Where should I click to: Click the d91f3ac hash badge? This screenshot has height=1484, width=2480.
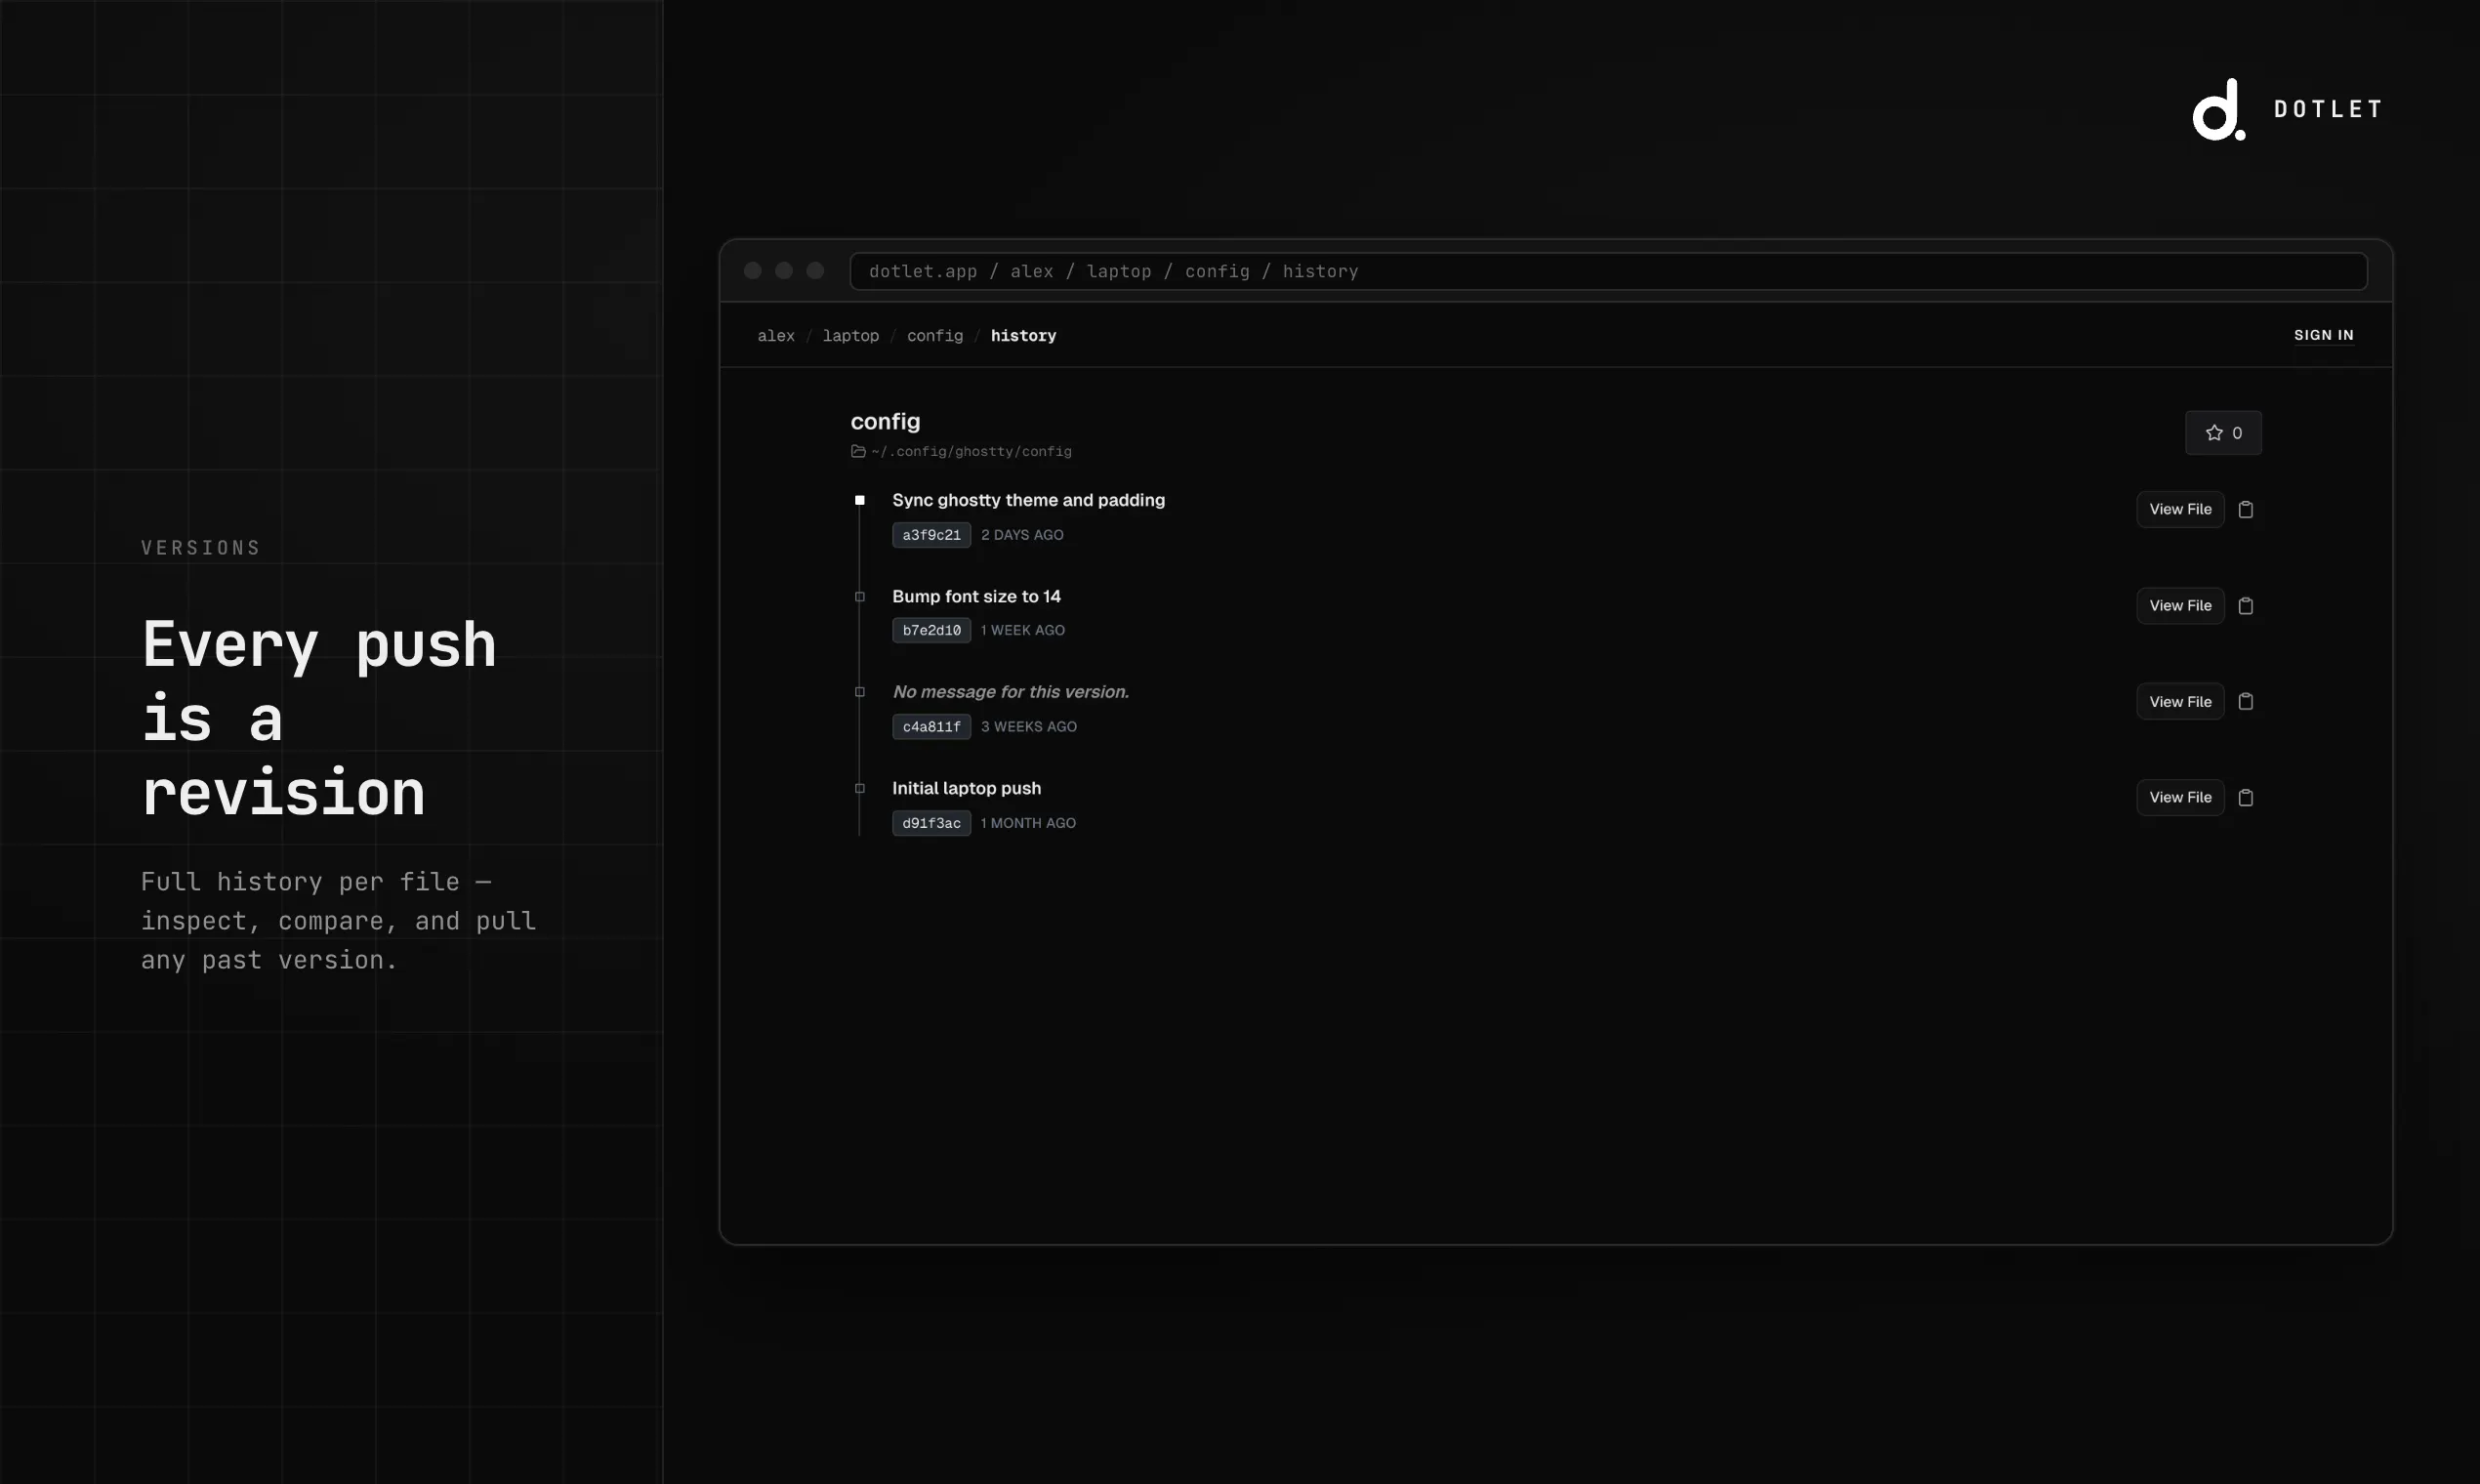tap(931, 824)
